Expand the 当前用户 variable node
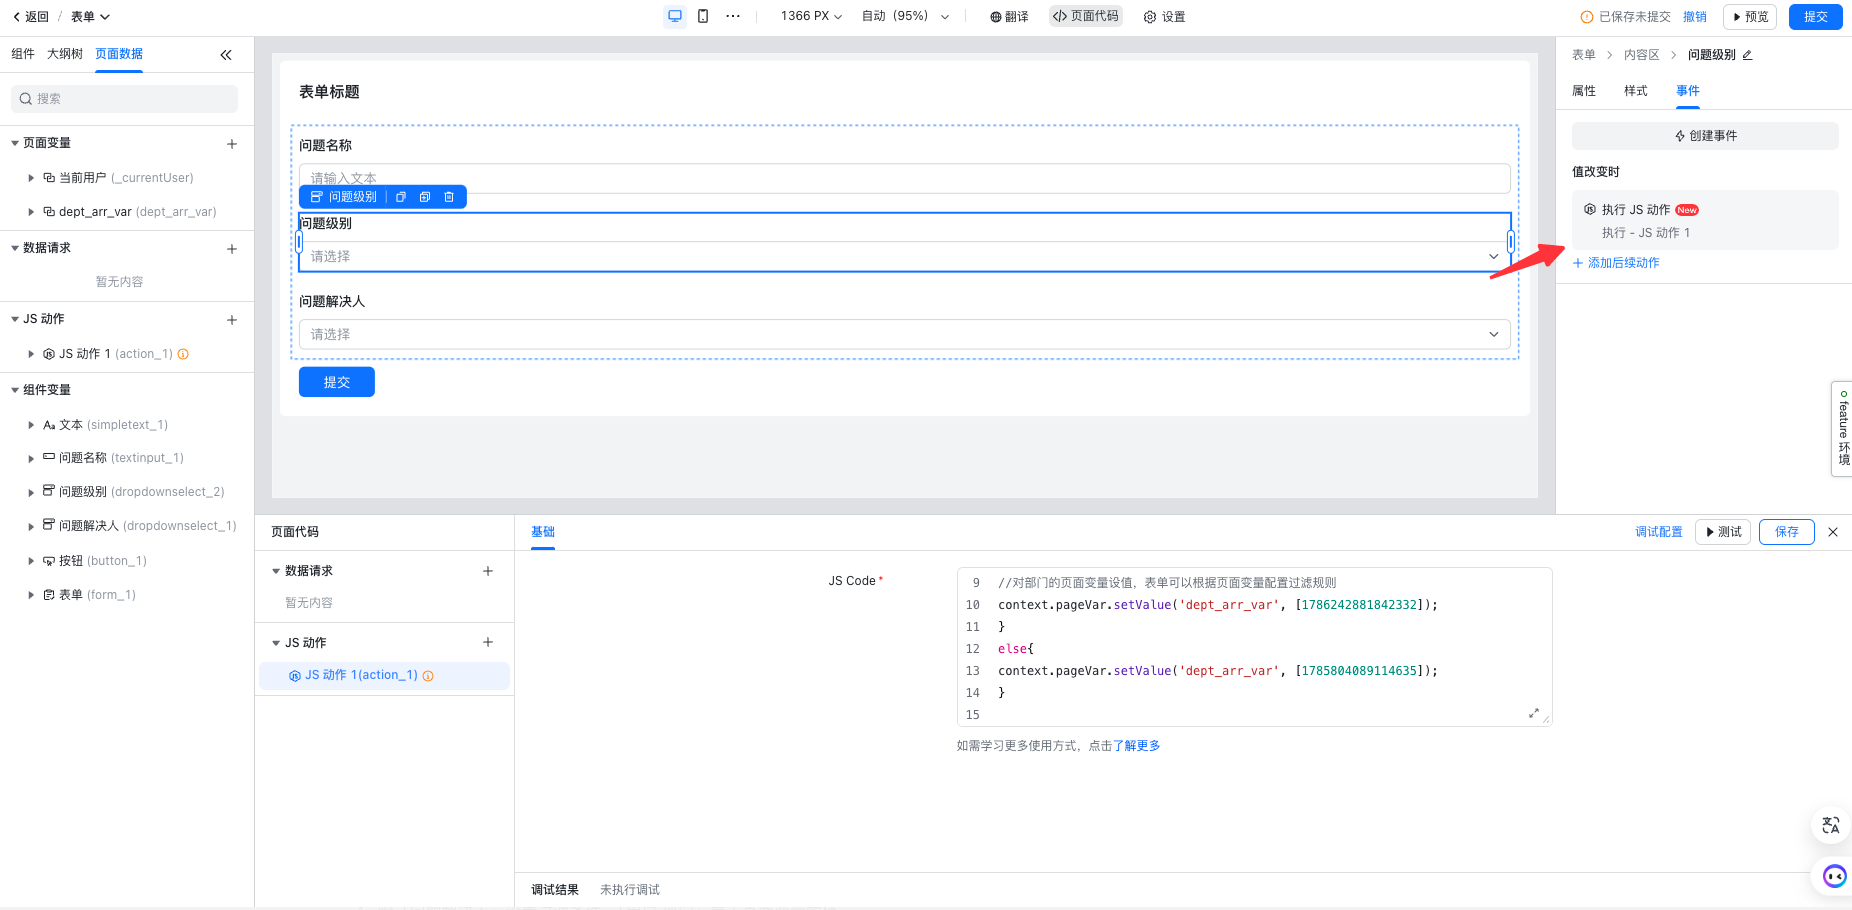The width and height of the screenshot is (1852, 910). 31,178
